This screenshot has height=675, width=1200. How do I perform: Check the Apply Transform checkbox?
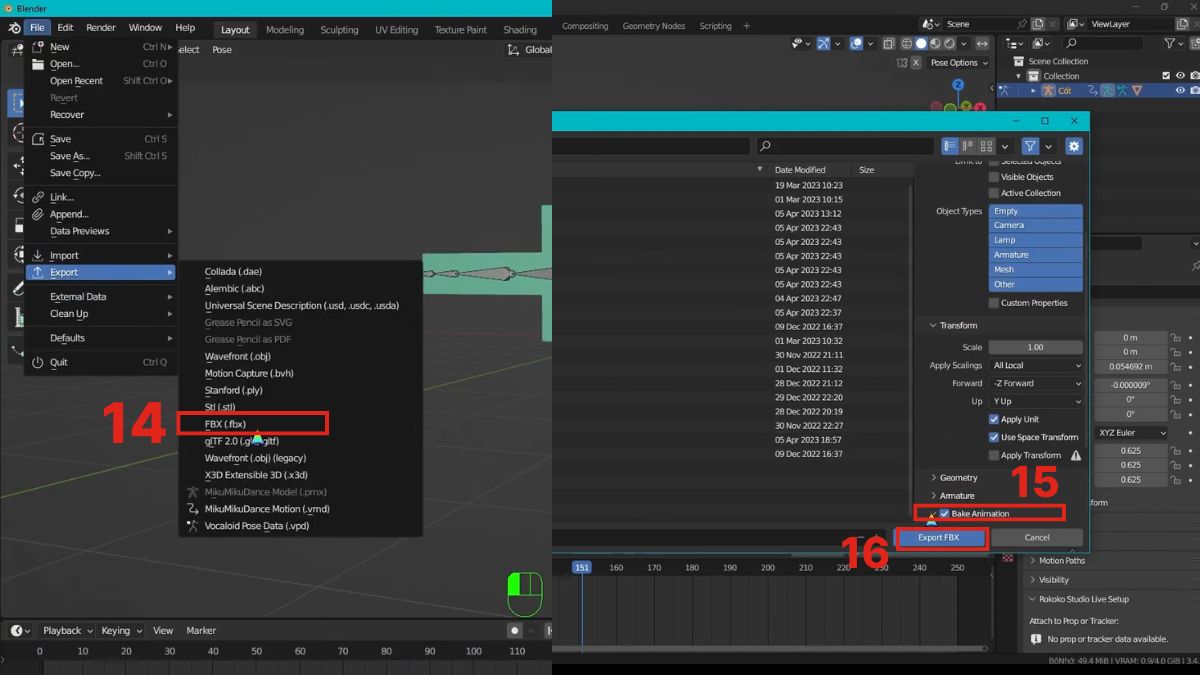[994, 455]
